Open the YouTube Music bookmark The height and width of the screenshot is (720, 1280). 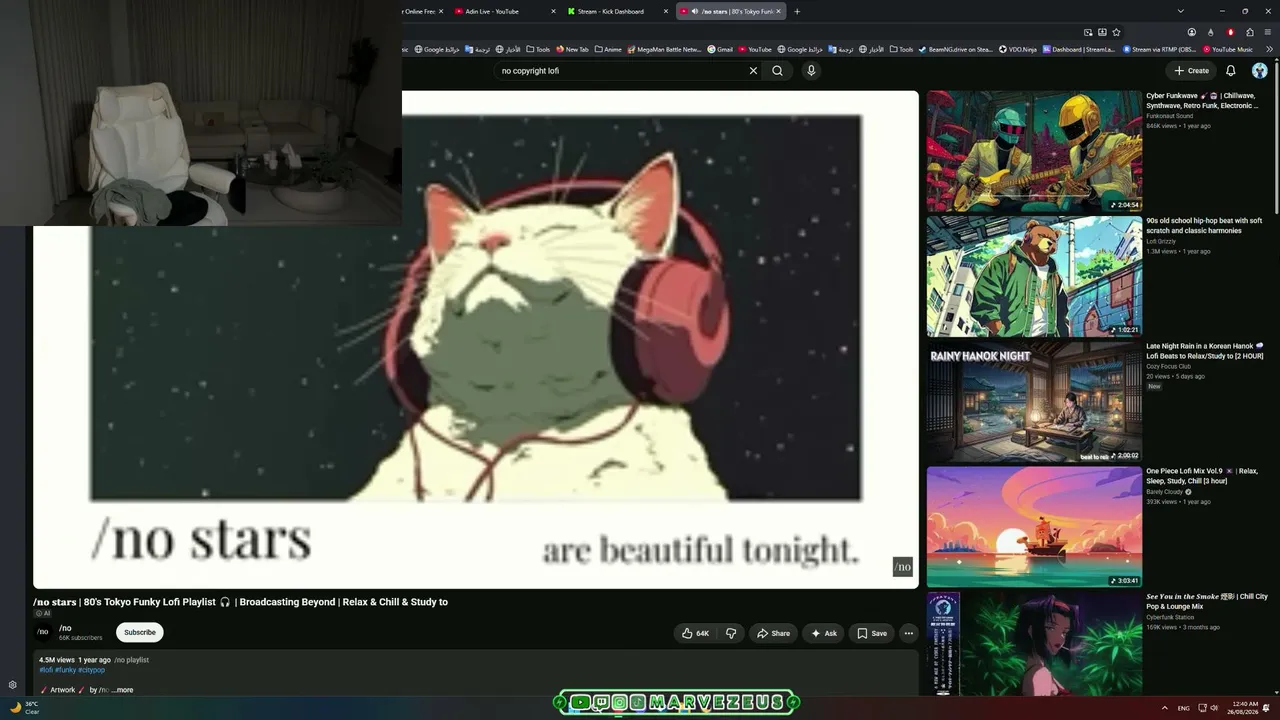pyautogui.click(x=1227, y=49)
